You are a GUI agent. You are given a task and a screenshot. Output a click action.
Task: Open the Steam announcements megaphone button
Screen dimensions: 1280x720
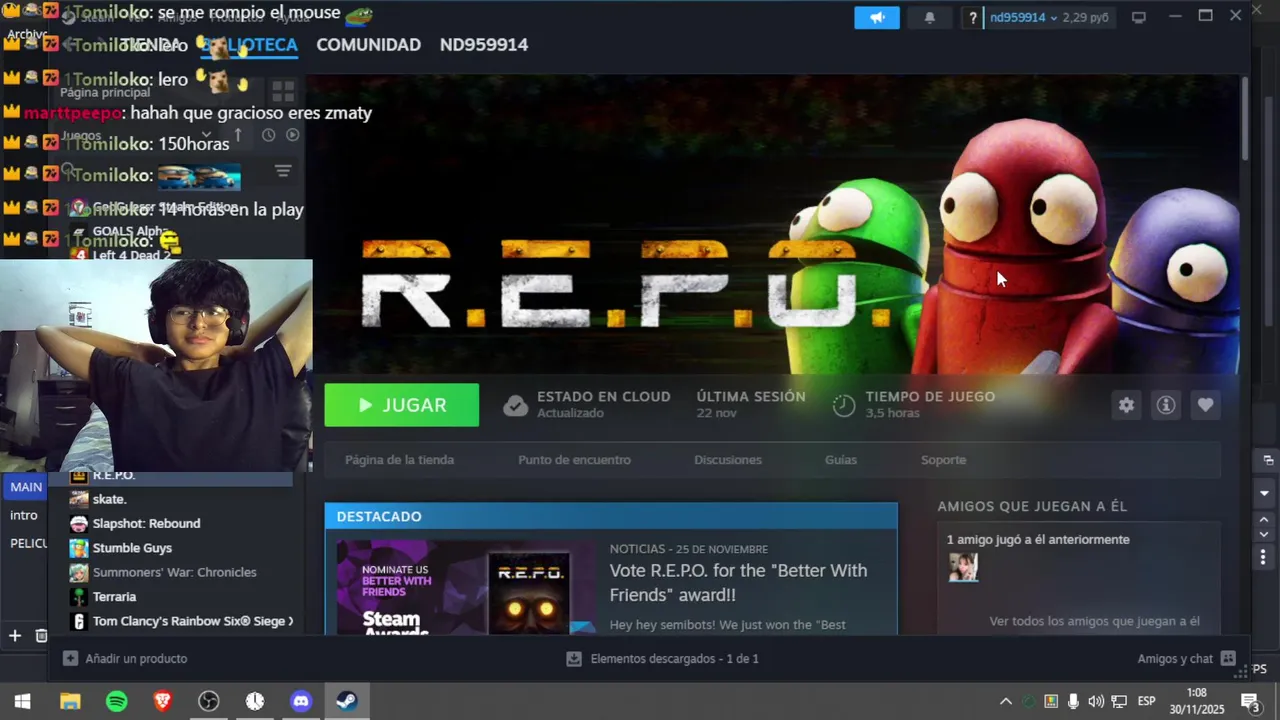(877, 18)
